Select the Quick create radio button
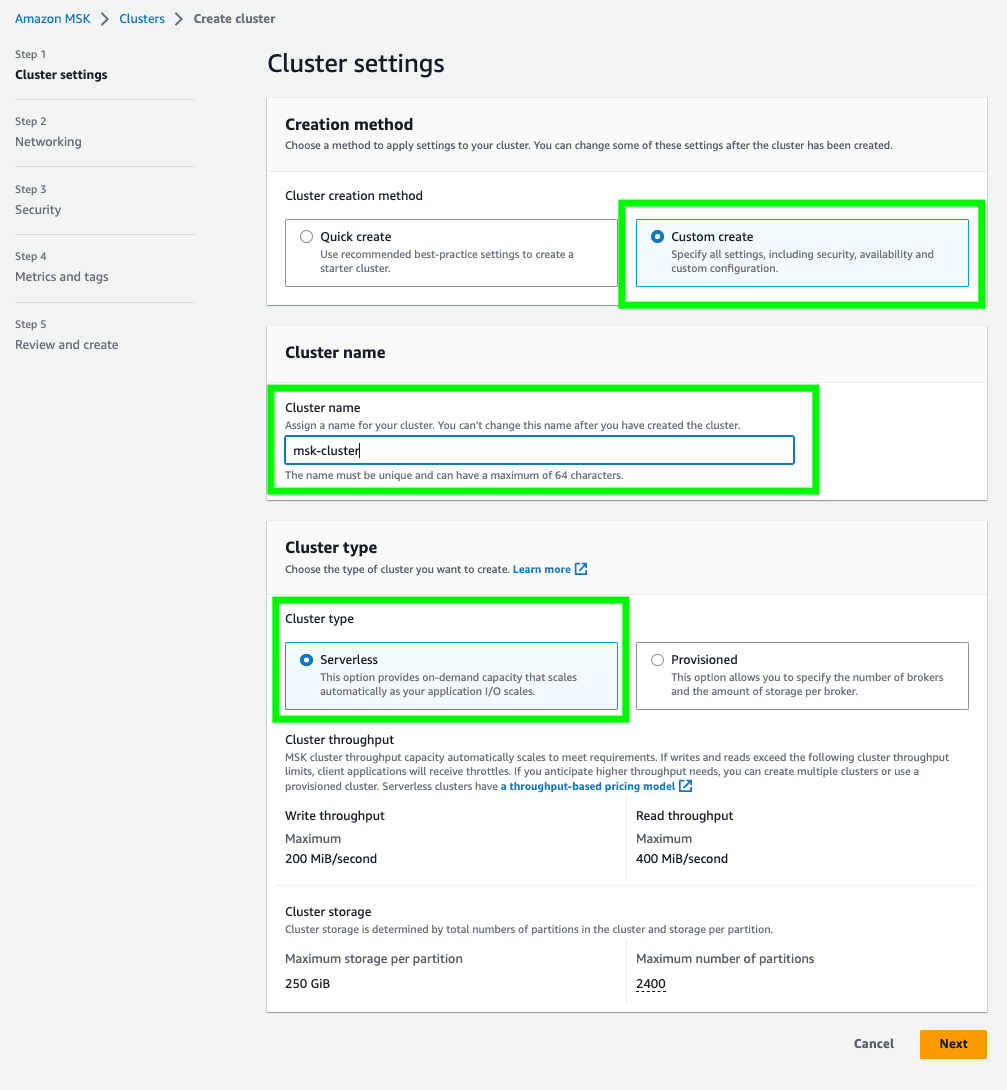 (306, 236)
